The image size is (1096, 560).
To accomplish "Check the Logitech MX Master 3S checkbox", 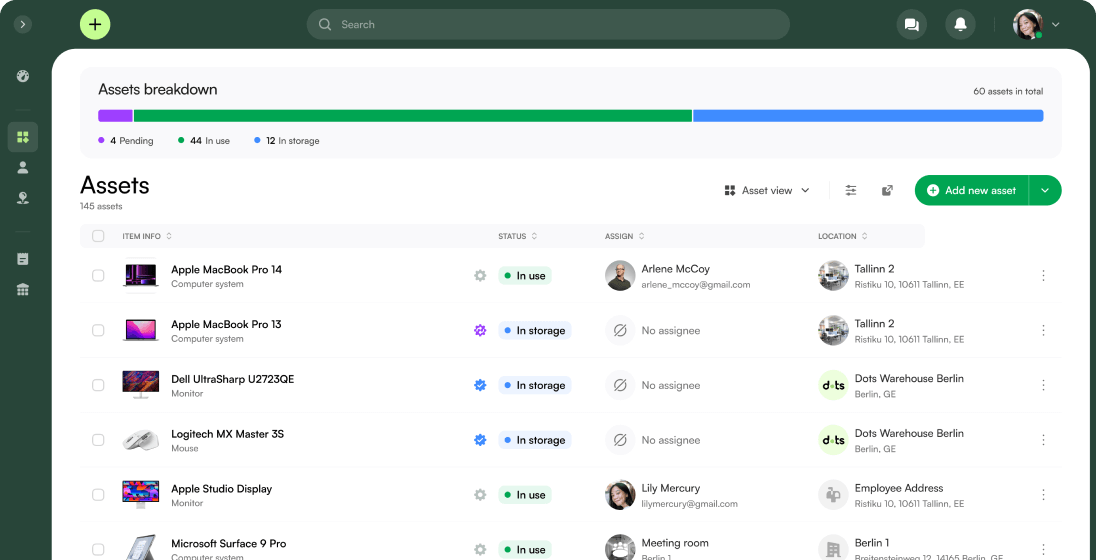I will [98, 440].
